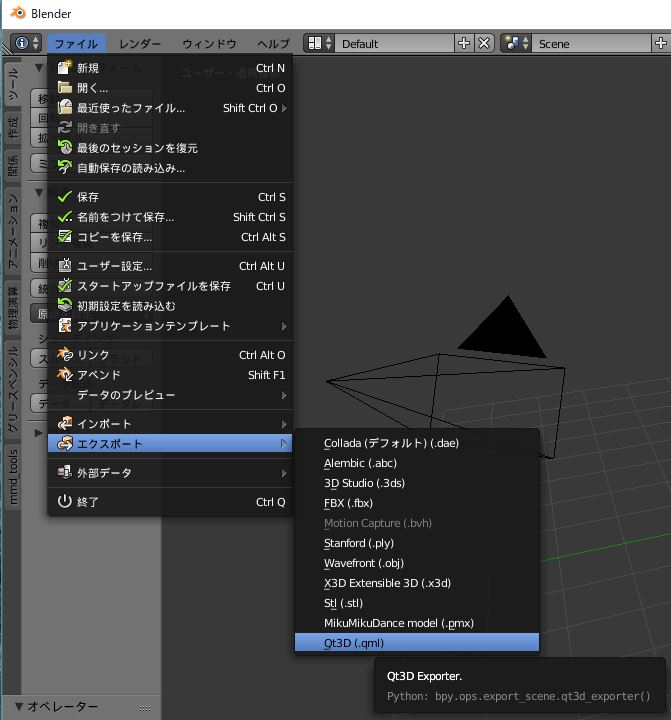Choose Stanford (.ply) export
The height and width of the screenshot is (720, 671).
click(x=417, y=543)
